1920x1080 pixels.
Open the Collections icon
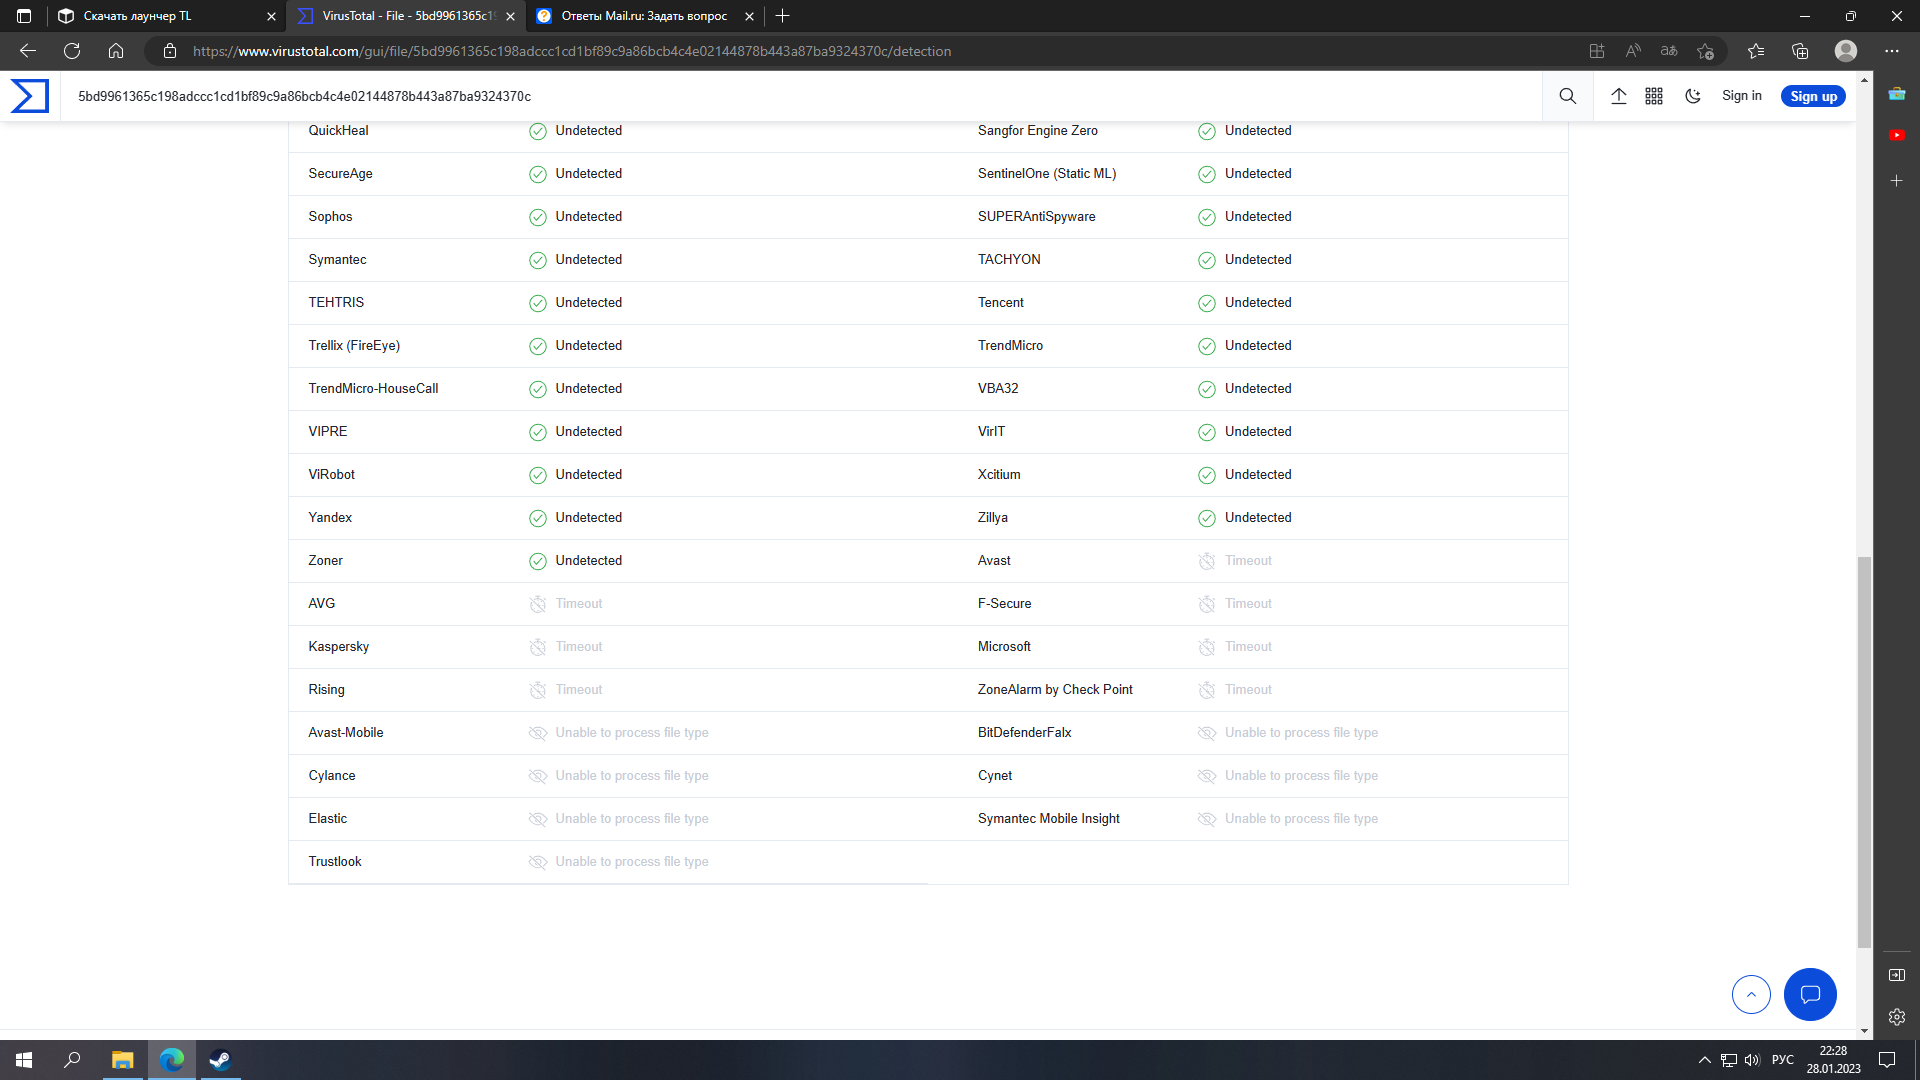point(1800,51)
